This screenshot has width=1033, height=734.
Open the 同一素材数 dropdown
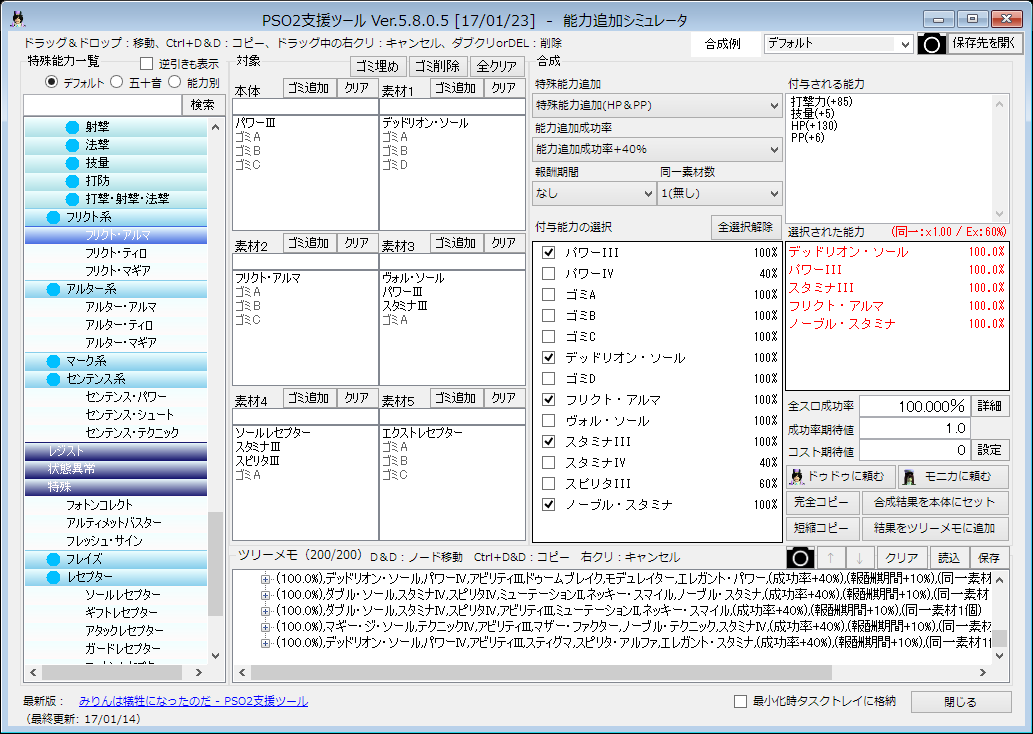[719, 194]
